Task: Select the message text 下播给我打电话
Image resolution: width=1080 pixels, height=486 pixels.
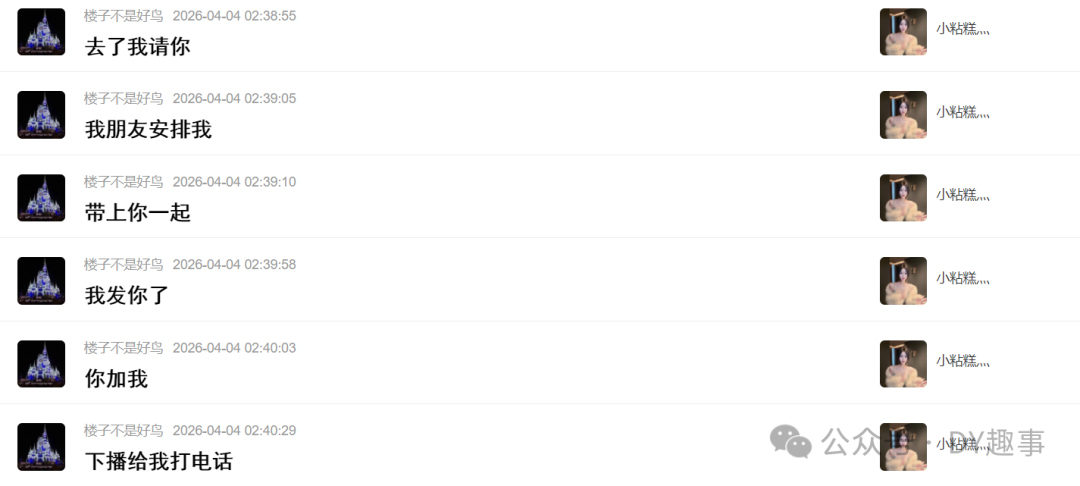Action: [x=158, y=461]
